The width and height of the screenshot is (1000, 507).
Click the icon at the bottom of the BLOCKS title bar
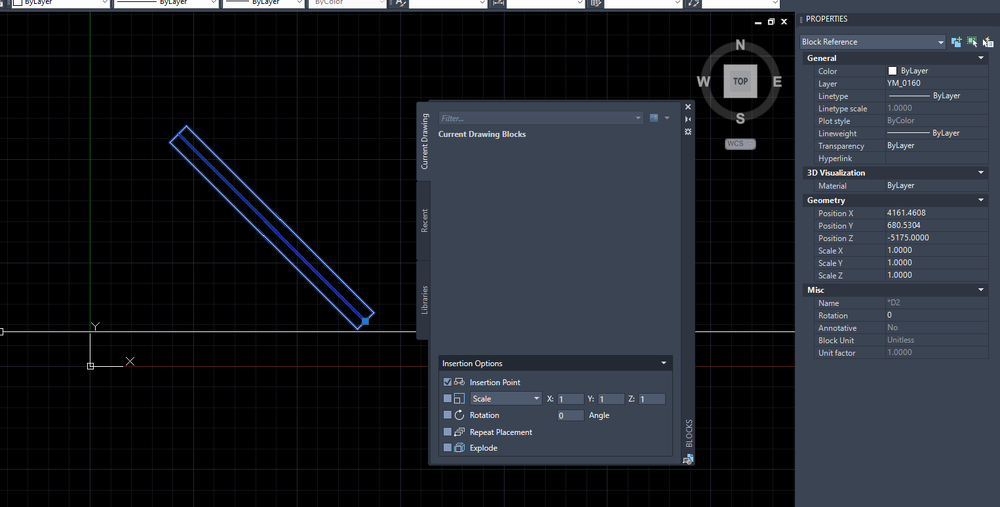[688, 459]
